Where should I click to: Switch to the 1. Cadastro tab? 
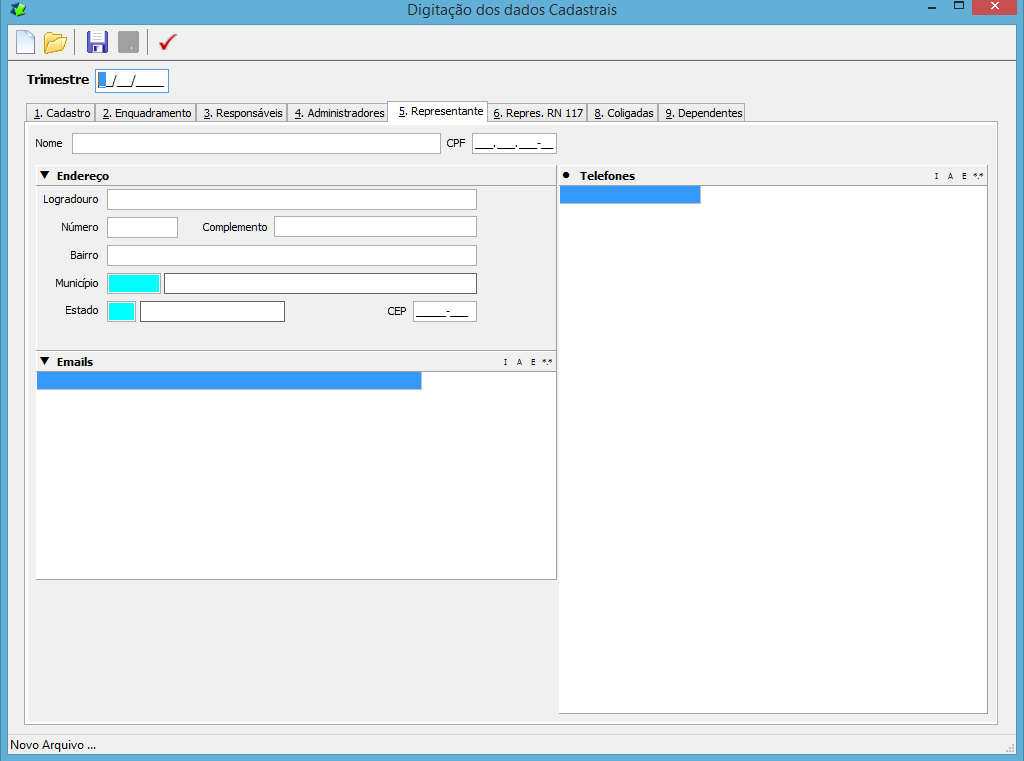tap(61, 113)
